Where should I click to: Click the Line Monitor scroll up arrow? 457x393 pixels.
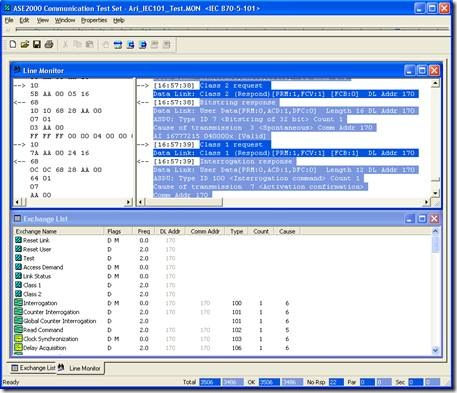tap(435, 83)
